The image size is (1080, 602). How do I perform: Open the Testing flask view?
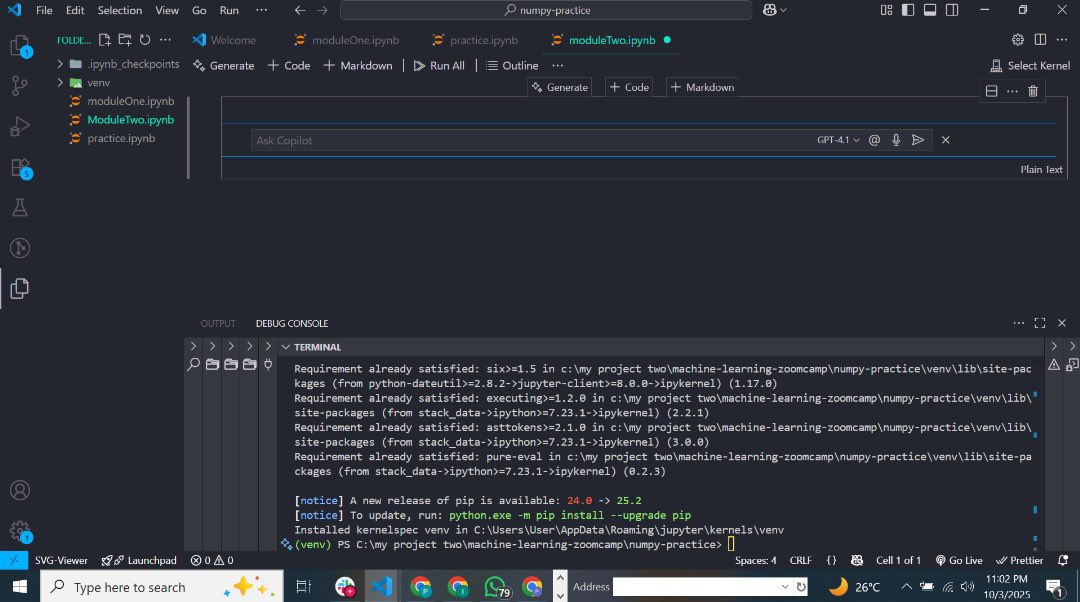tap(19, 207)
